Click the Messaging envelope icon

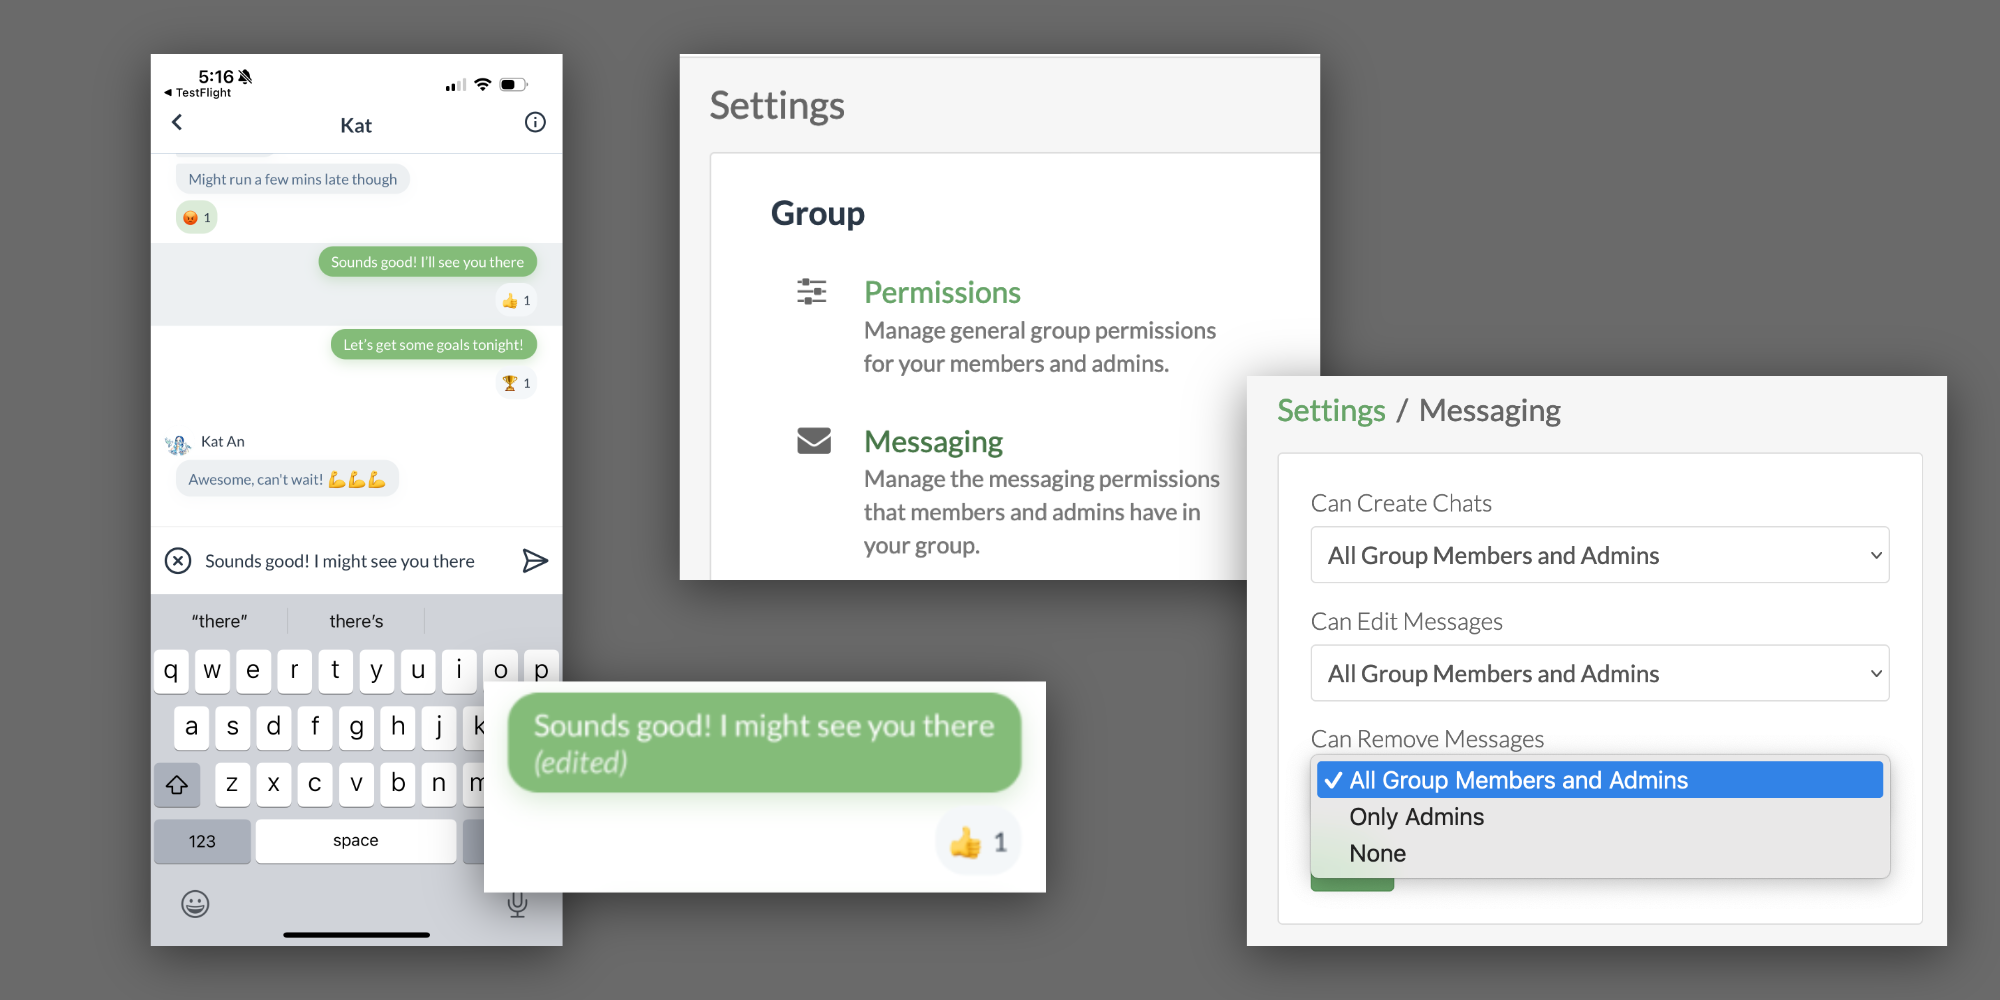[x=814, y=441]
